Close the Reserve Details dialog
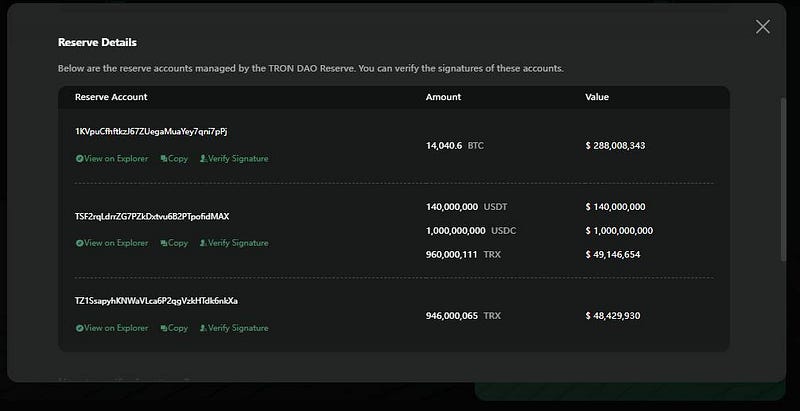This screenshot has width=800, height=411. coord(763,27)
